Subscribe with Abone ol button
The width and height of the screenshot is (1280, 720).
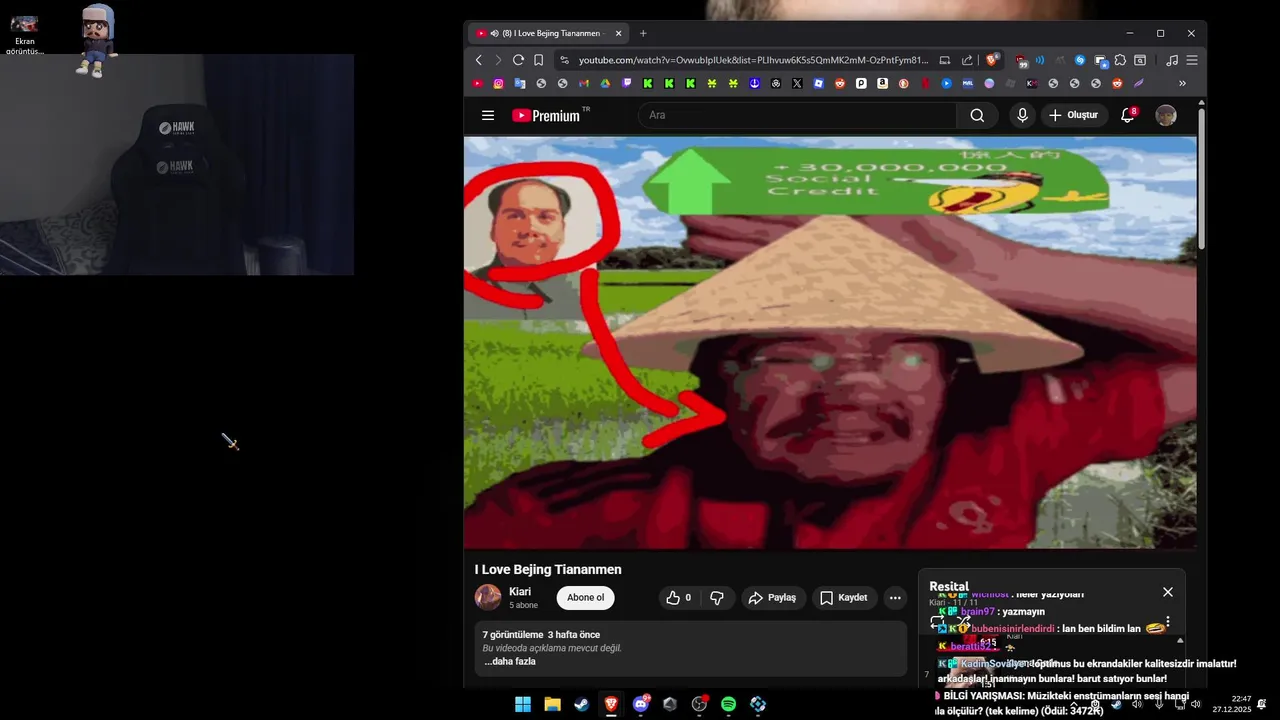[585, 598]
